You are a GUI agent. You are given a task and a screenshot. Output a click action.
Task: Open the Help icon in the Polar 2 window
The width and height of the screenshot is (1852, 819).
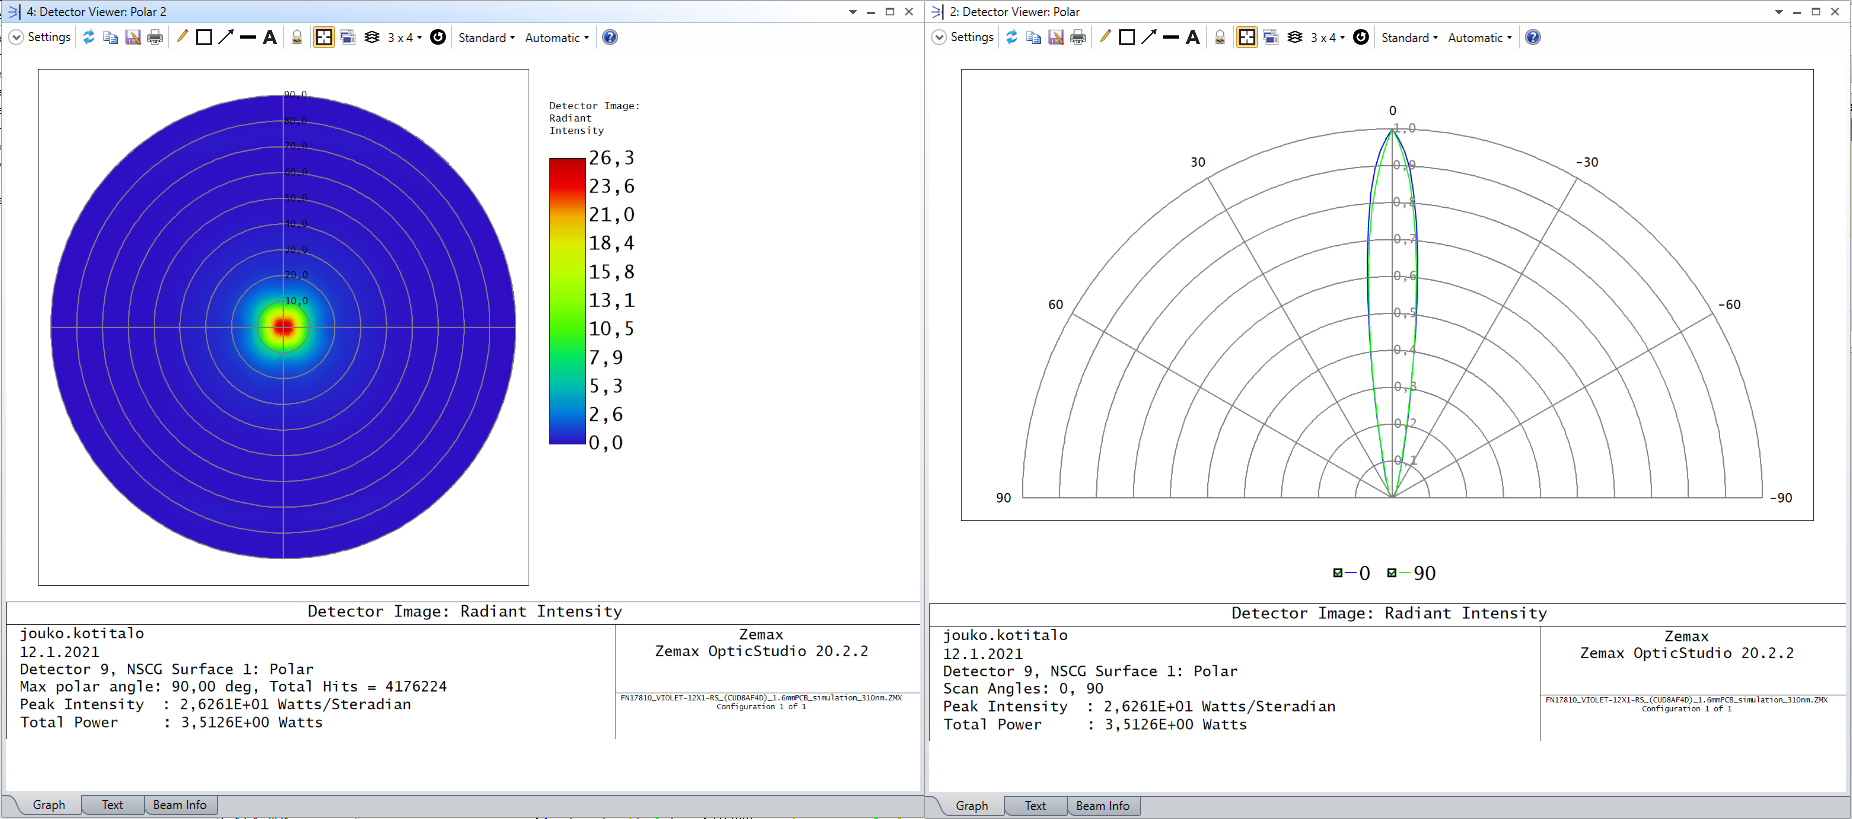pos(610,37)
